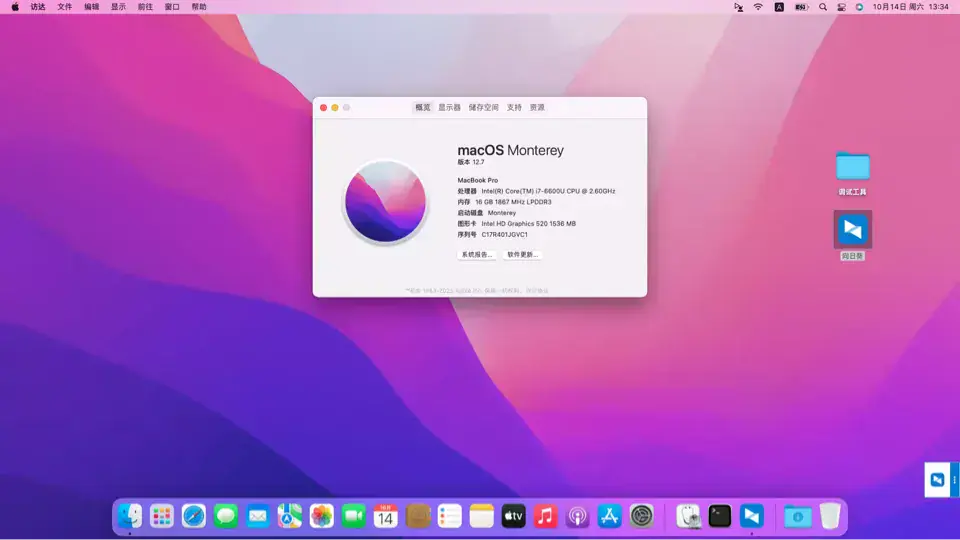Screen dimensions: 960x540
Task: Click the input method A icon
Action: click(779, 7)
